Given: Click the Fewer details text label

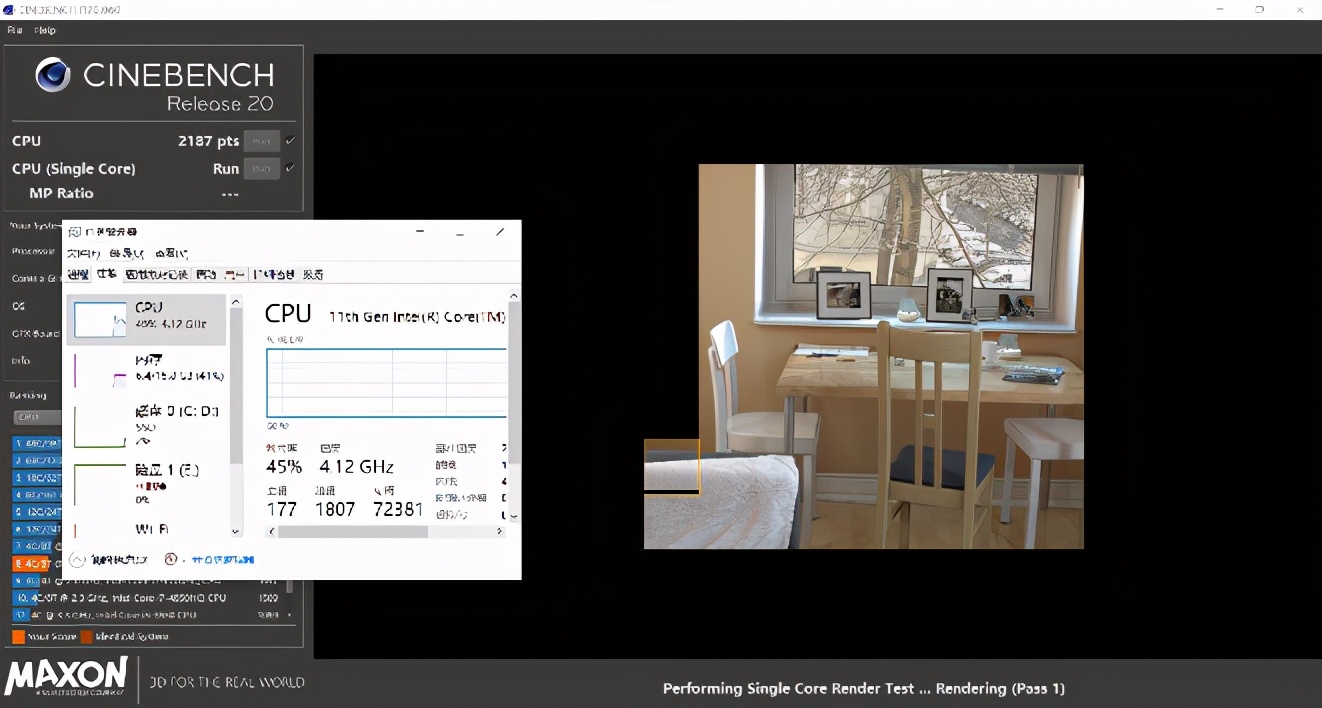Looking at the screenshot, I should pyautogui.click(x=119, y=560).
